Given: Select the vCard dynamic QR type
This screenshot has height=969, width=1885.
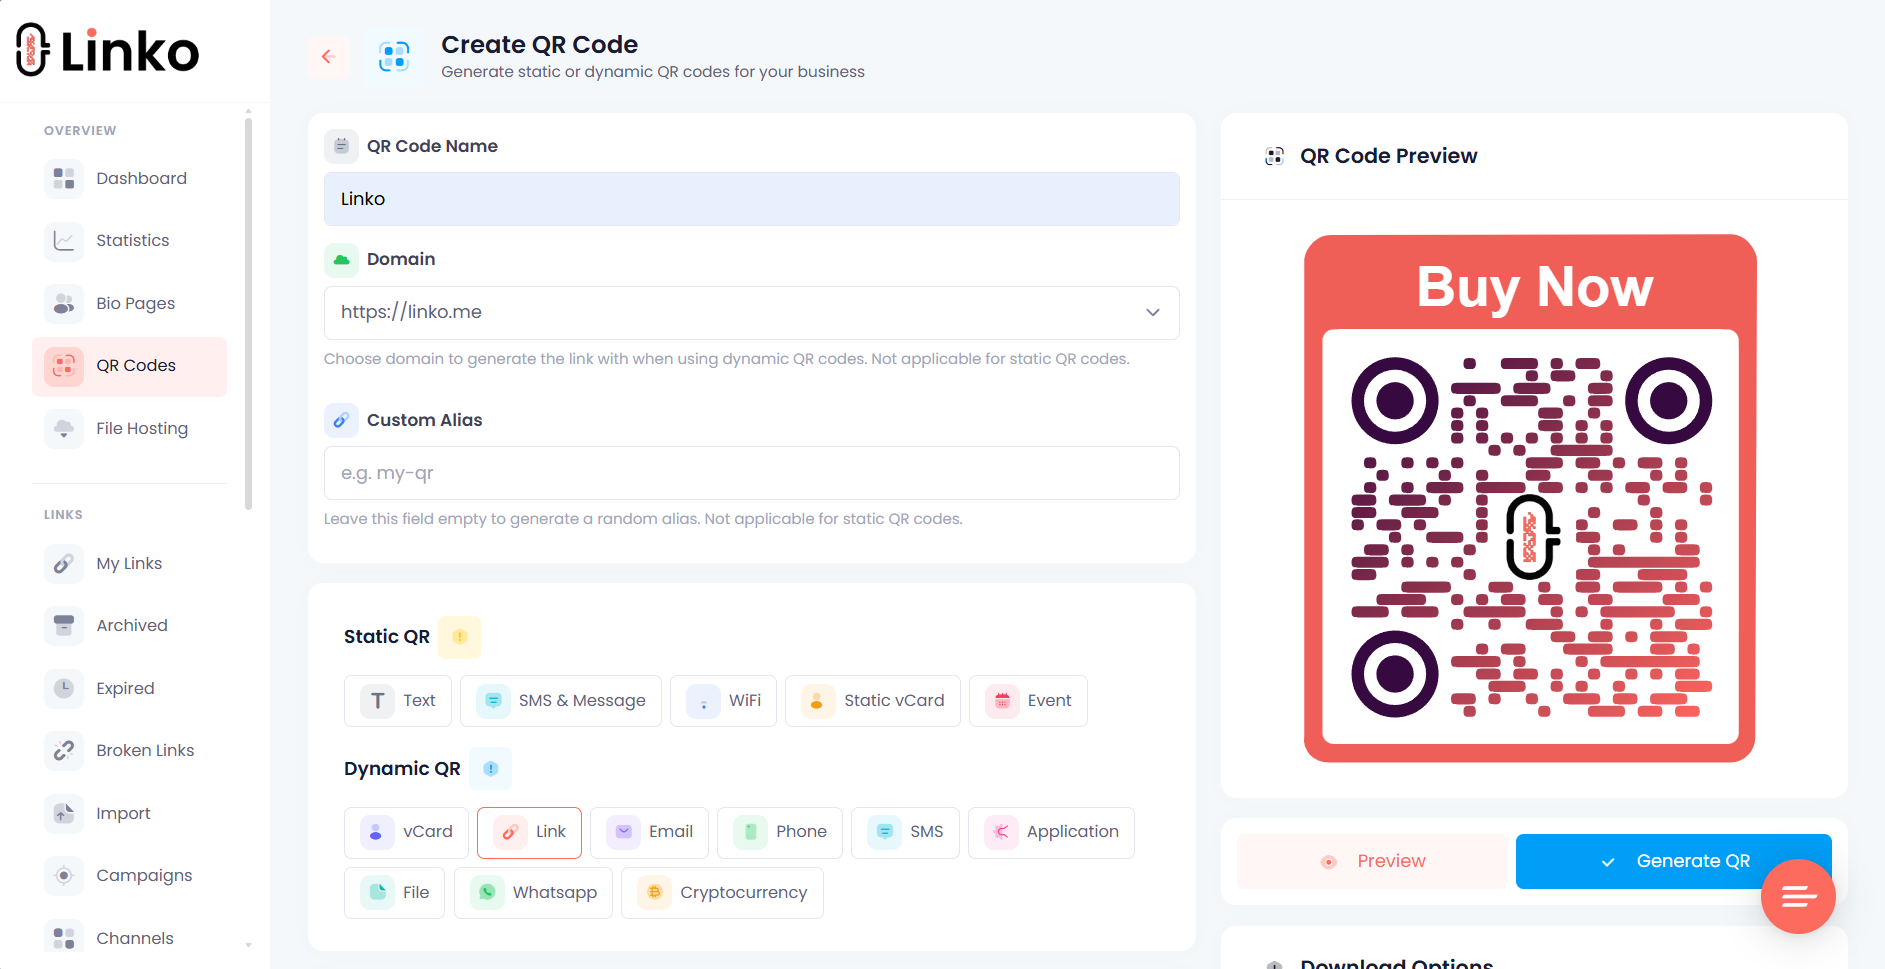Looking at the screenshot, I should pyautogui.click(x=406, y=833).
